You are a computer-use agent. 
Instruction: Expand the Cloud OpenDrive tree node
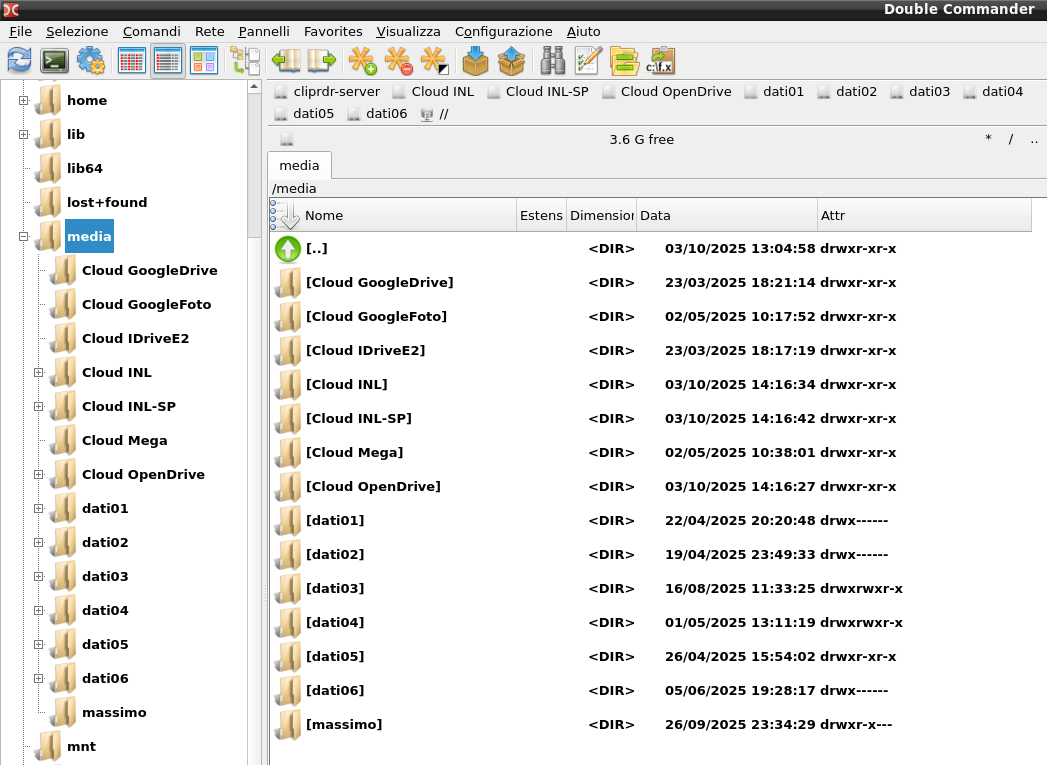pos(39,475)
